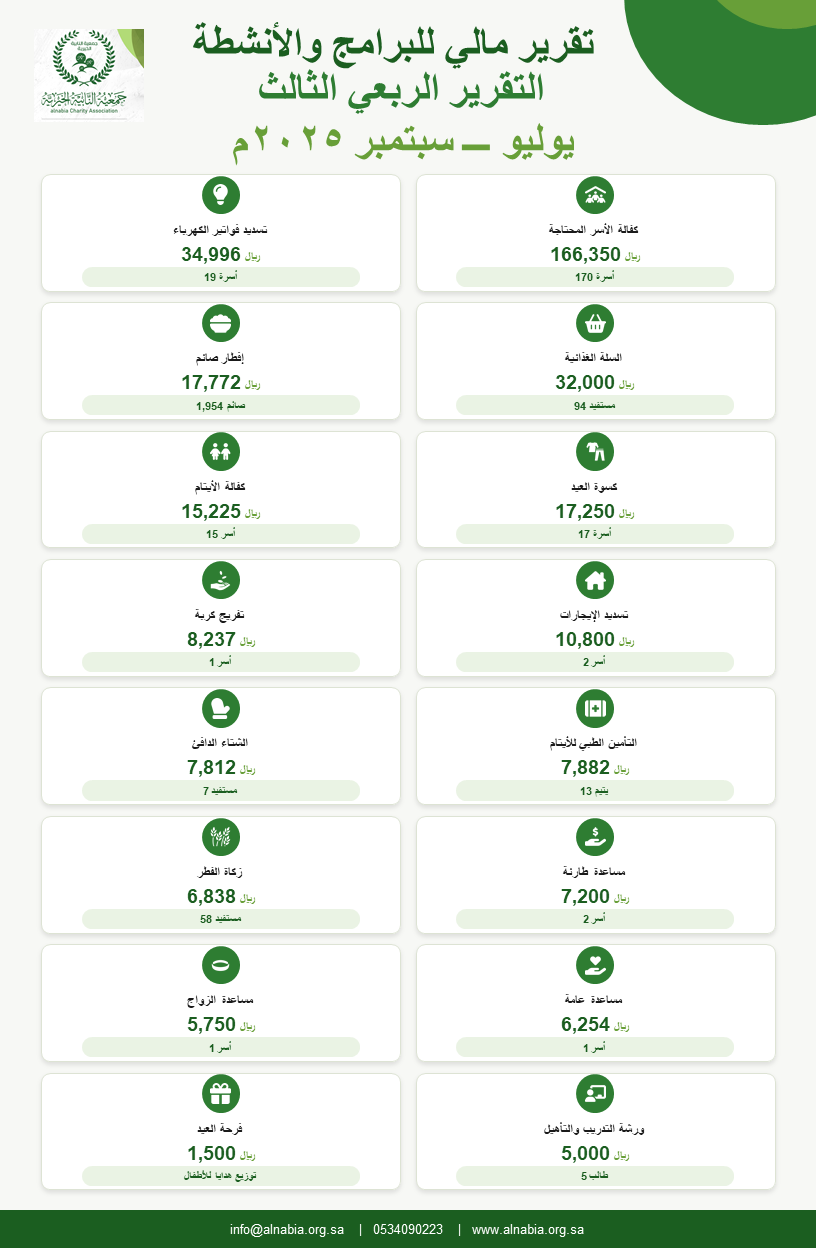Click the lightbulb electricity bills icon
The image size is (816, 1248).
pos(221,195)
